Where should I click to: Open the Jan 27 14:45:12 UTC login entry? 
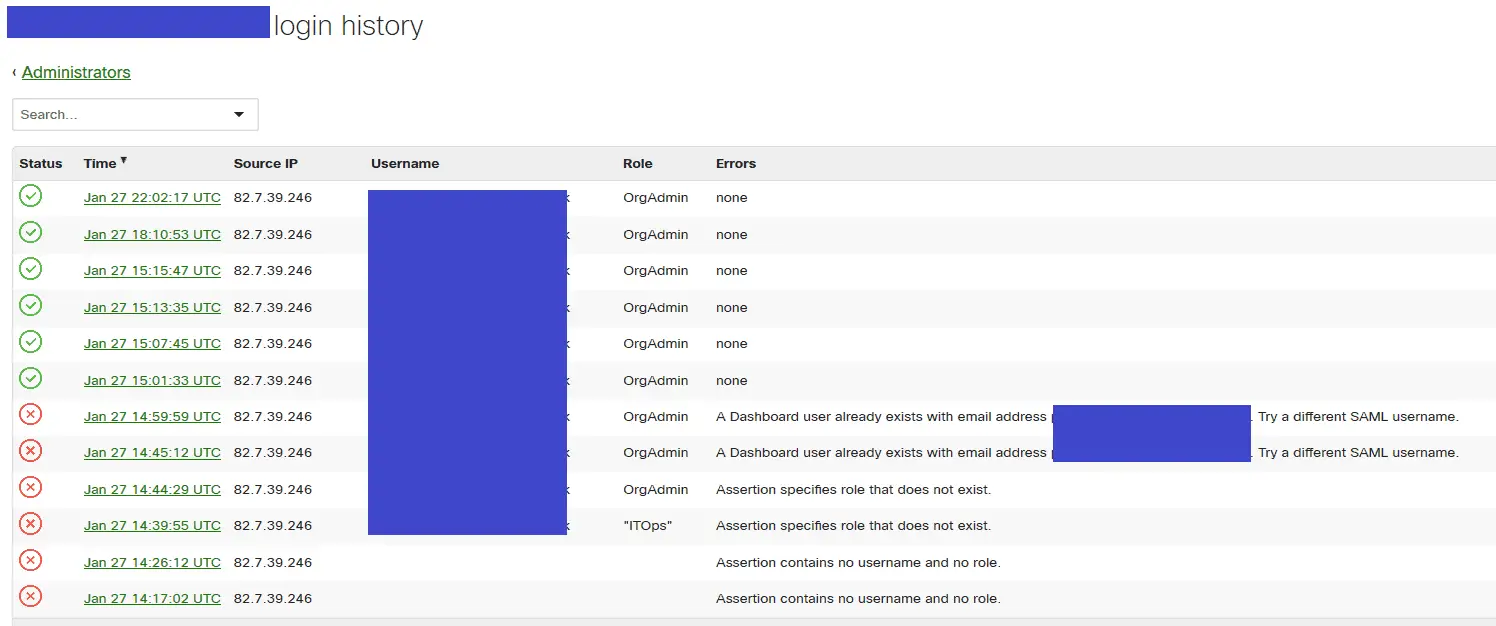tap(152, 452)
